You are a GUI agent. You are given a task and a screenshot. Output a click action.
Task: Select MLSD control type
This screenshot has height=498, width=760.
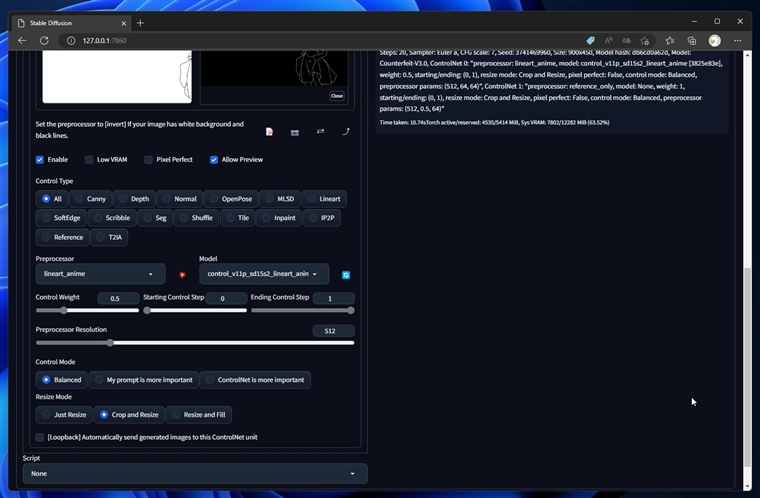(x=280, y=199)
